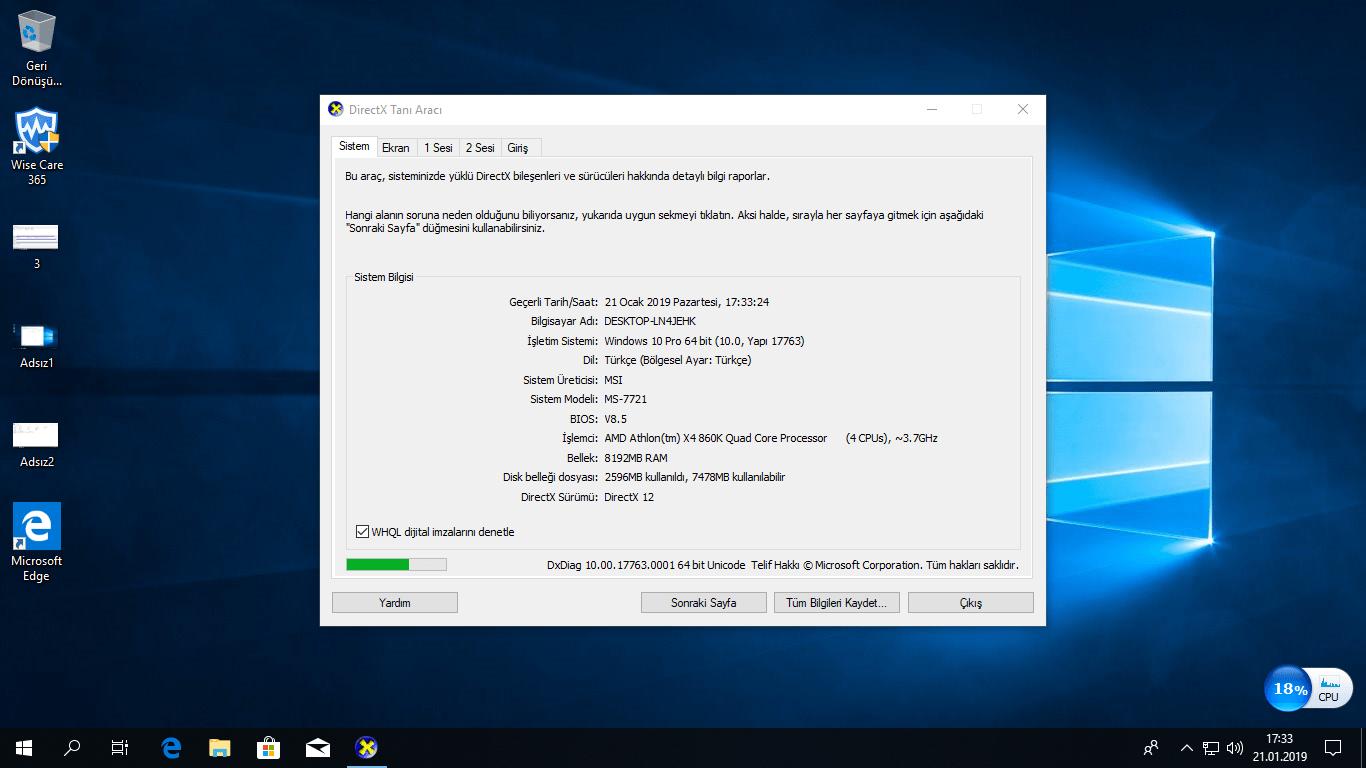Click memory value '8192MB RAM'

click(636, 458)
